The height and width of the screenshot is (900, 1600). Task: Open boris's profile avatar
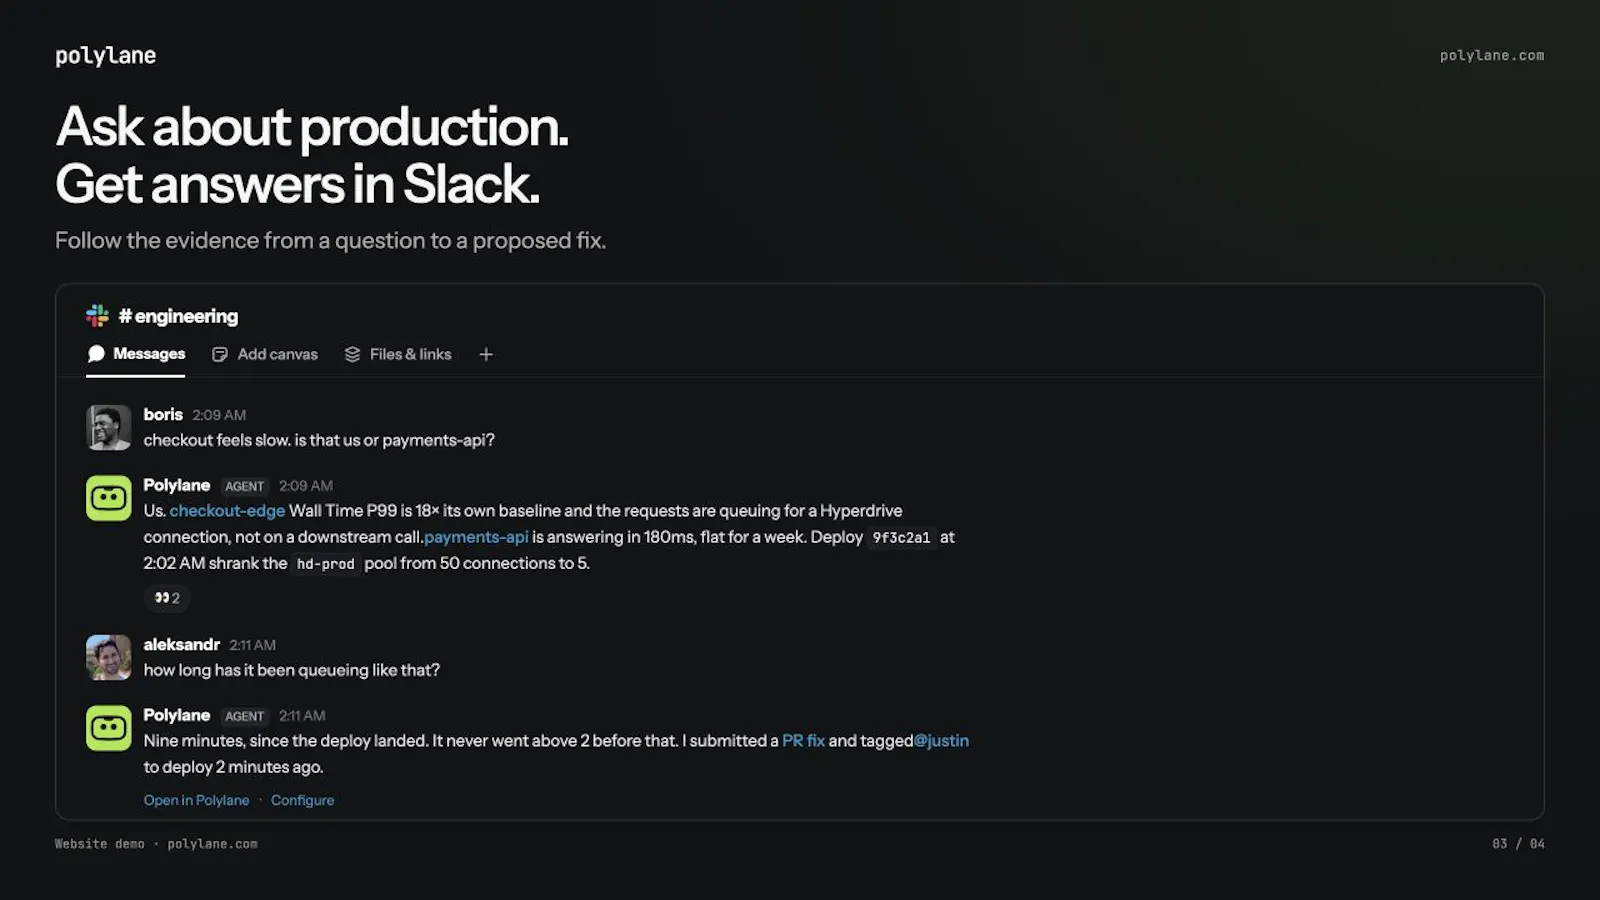click(x=108, y=427)
